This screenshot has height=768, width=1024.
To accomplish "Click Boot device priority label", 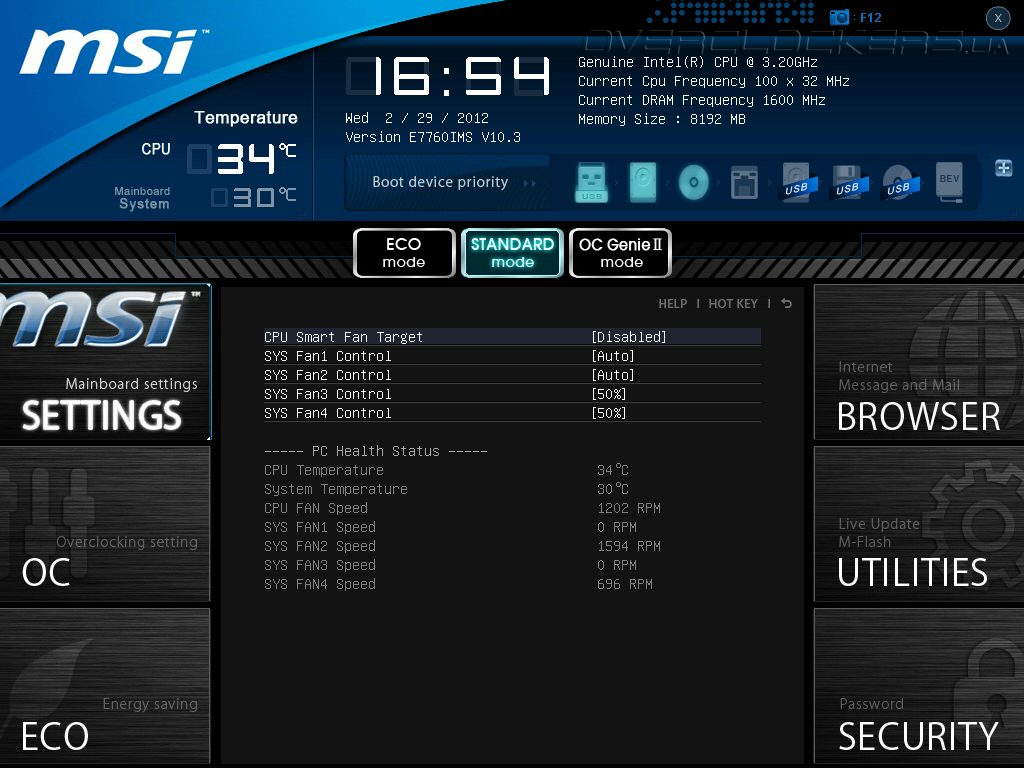I will click(x=440, y=182).
